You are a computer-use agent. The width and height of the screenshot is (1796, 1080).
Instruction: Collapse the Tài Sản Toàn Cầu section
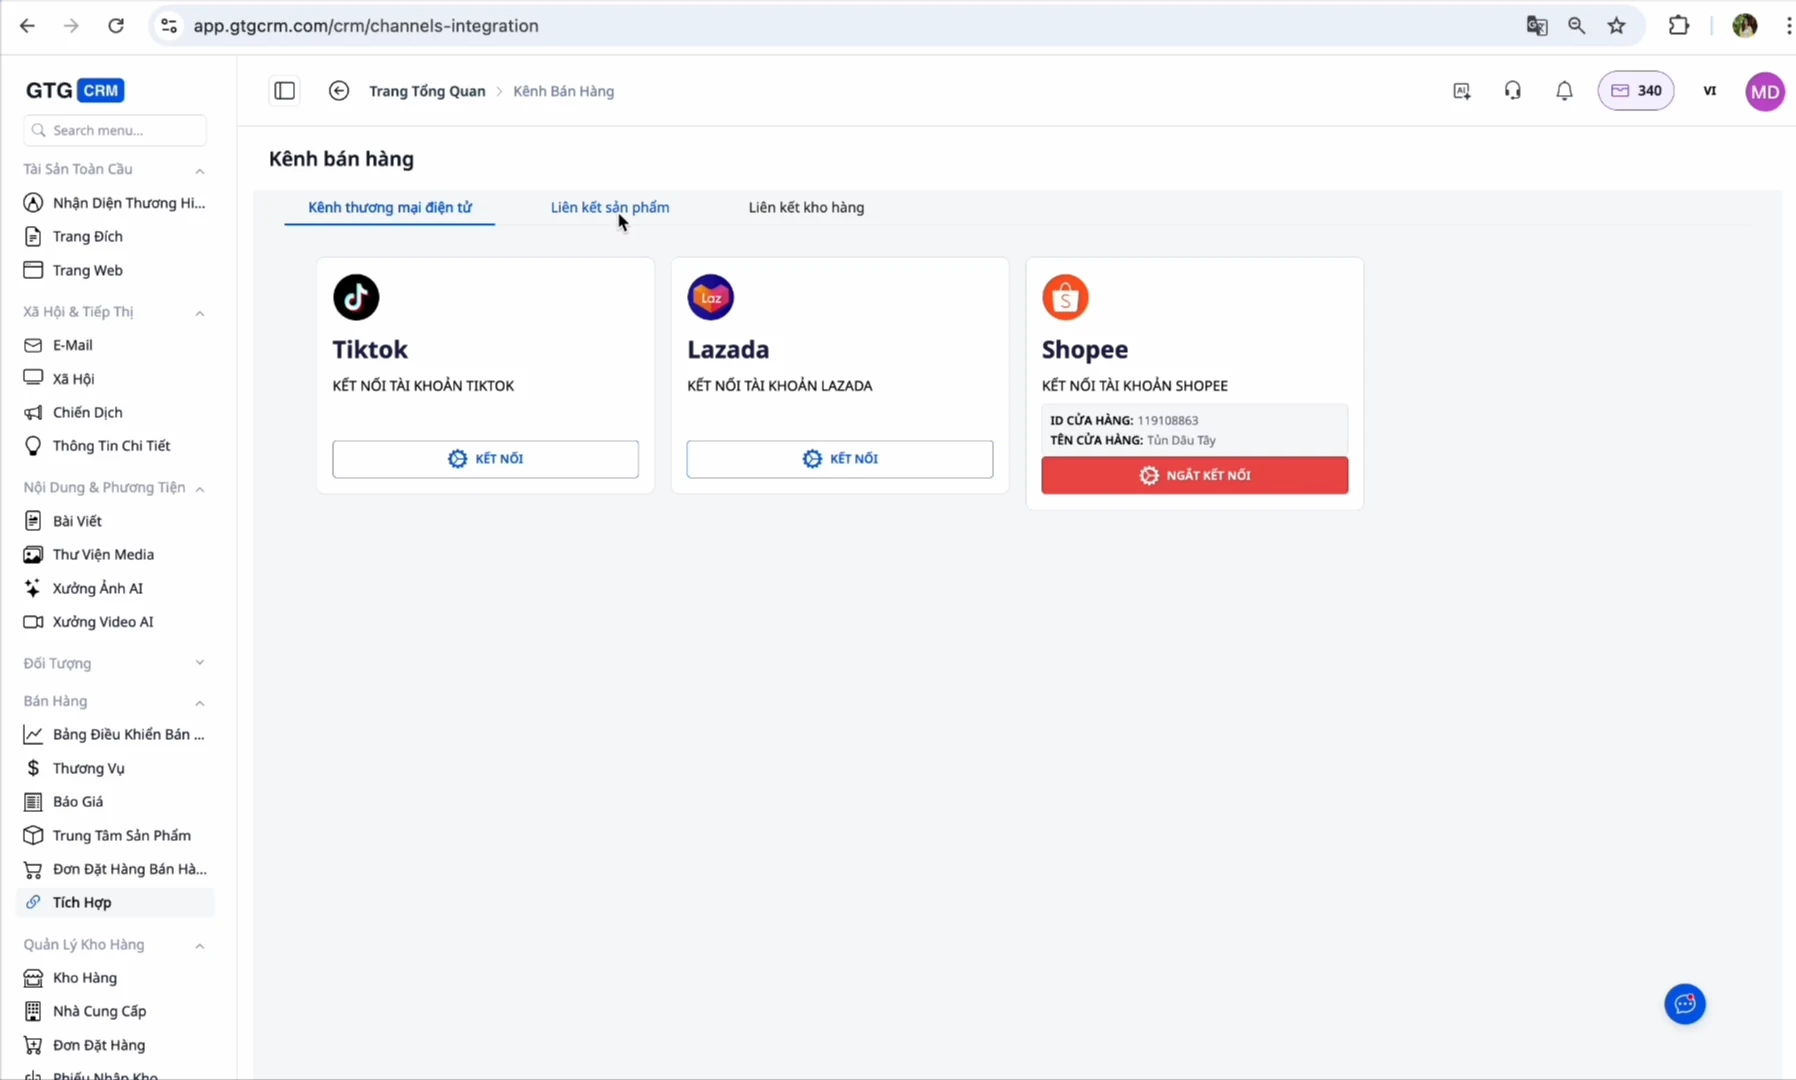(x=200, y=170)
